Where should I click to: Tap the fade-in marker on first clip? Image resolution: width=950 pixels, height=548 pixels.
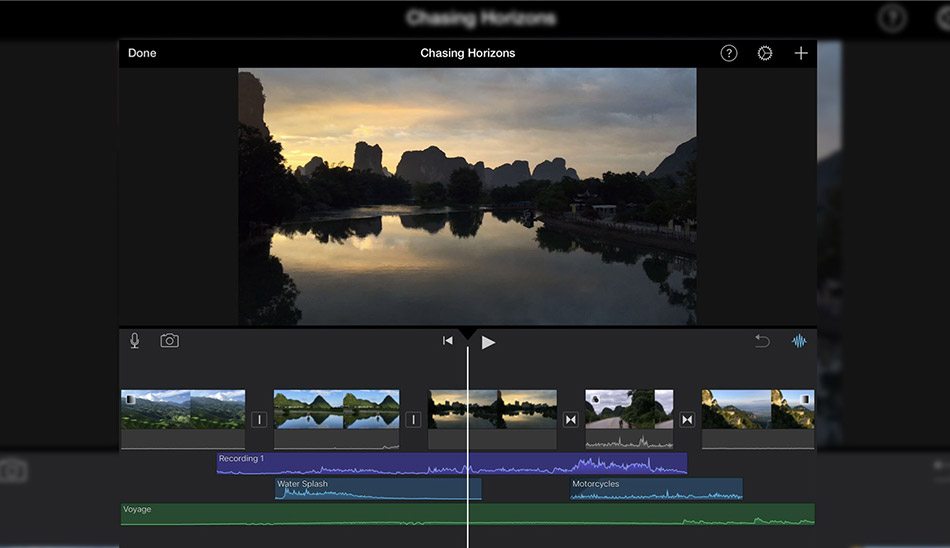[130, 399]
